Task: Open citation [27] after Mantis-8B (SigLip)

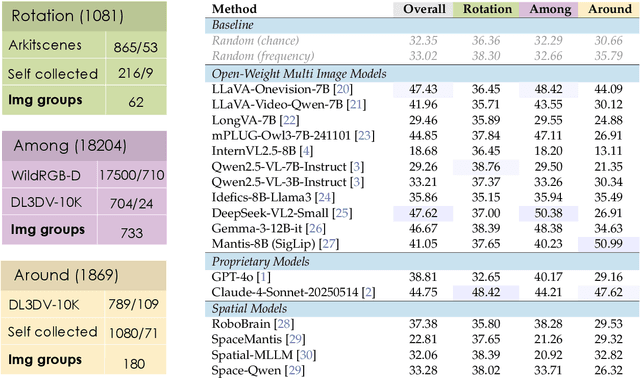Action: click(329, 244)
